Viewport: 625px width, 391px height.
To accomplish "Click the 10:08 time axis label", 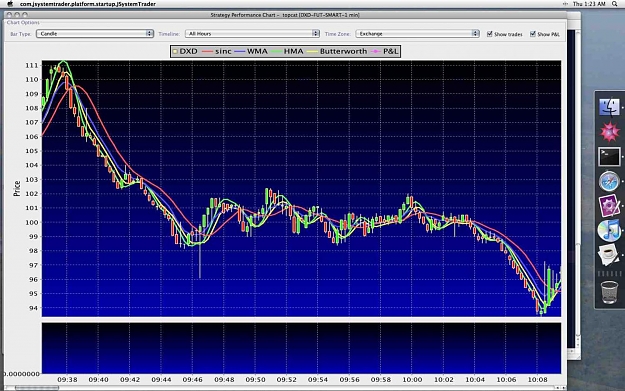I will pos(538,379).
